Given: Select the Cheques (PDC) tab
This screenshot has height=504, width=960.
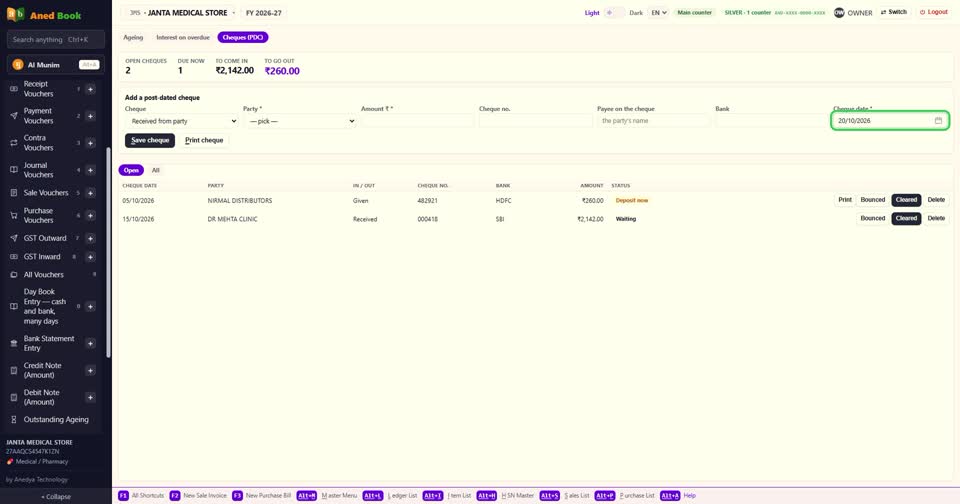Looking at the screenshot, I should pos(243,37).
